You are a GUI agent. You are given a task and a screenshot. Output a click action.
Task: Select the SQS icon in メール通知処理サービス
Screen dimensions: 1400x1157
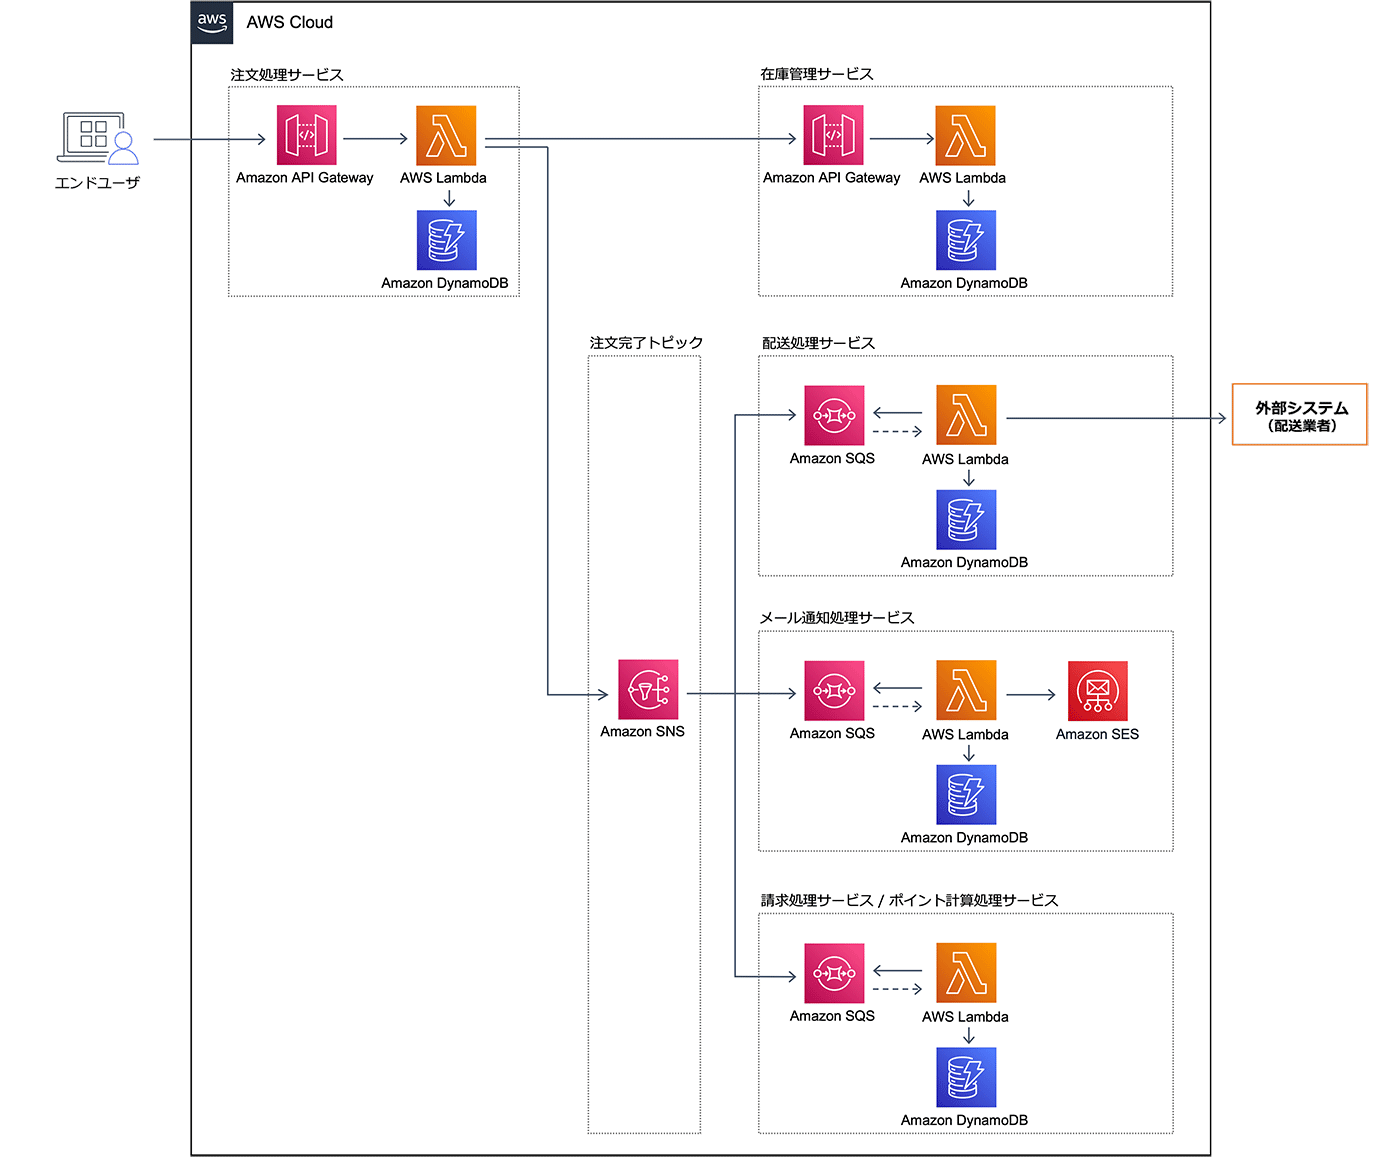click(x=834, y=690)
